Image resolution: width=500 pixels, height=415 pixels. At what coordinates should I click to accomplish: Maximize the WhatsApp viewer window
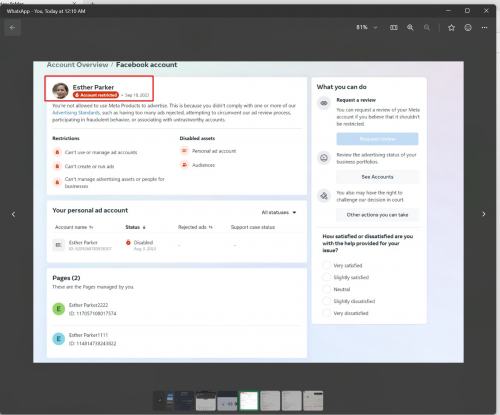tap(467, 11)
